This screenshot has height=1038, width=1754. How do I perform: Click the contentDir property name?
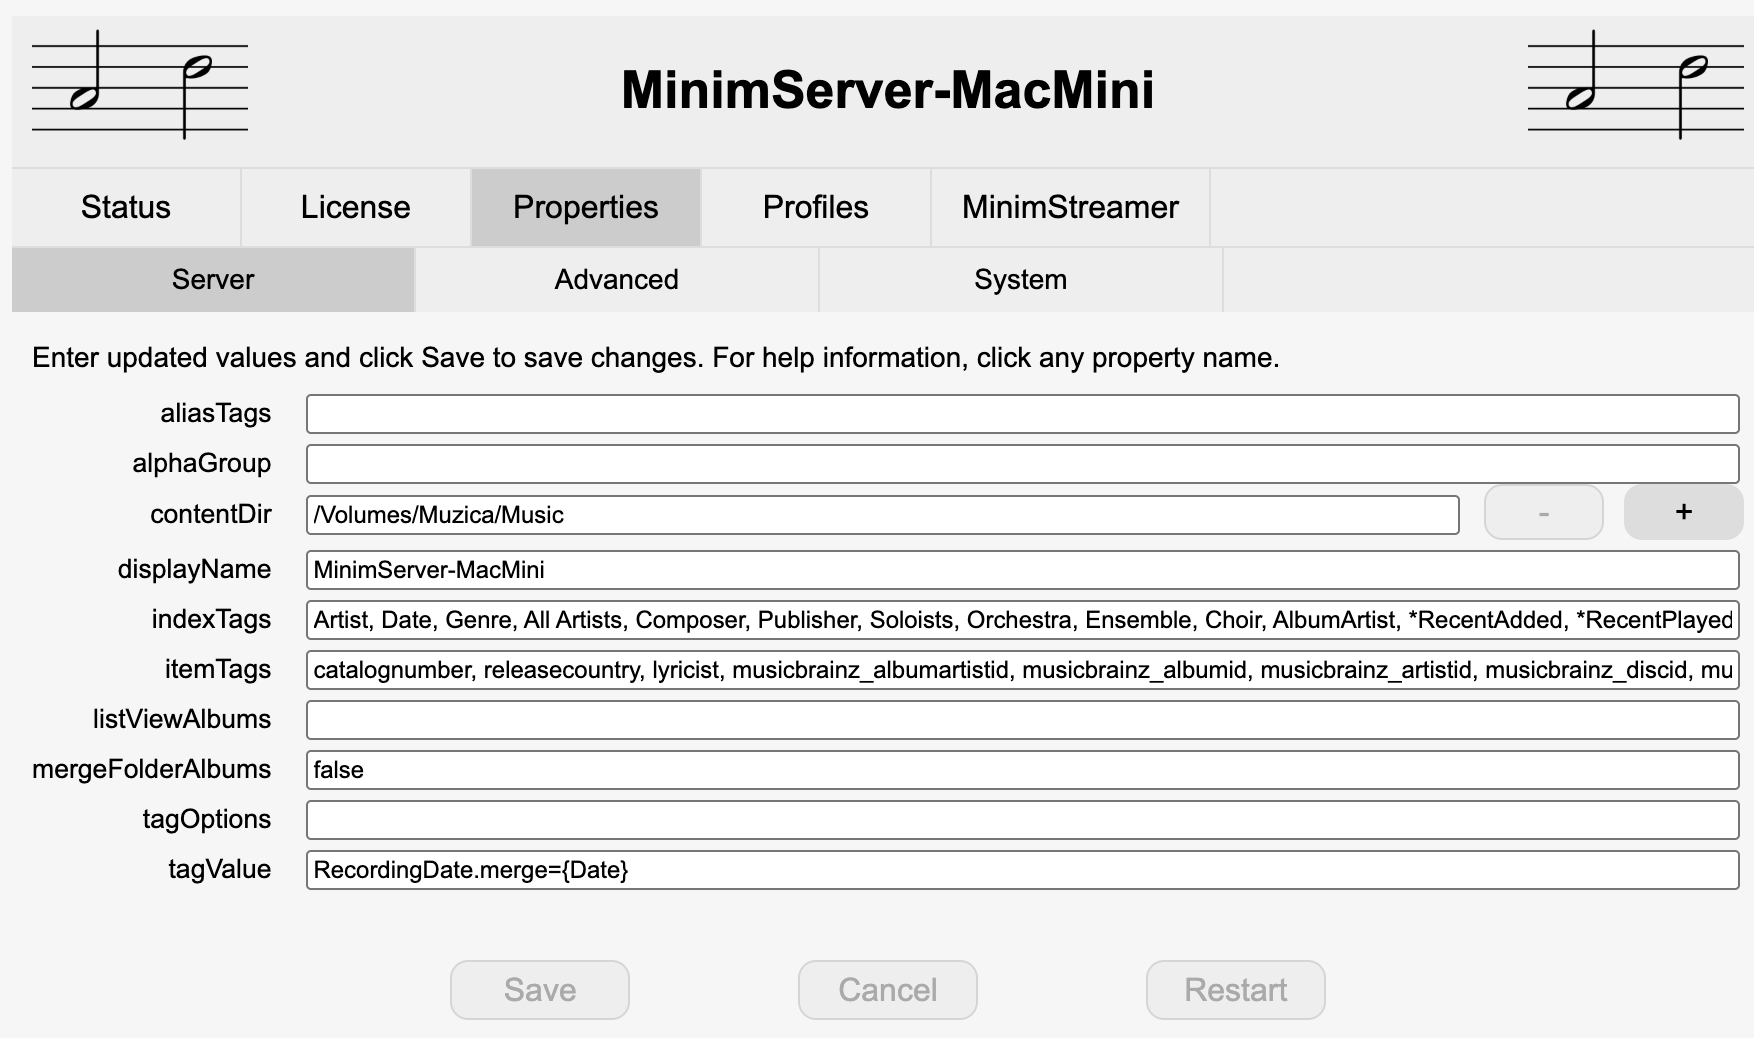(x=211, y=514)
